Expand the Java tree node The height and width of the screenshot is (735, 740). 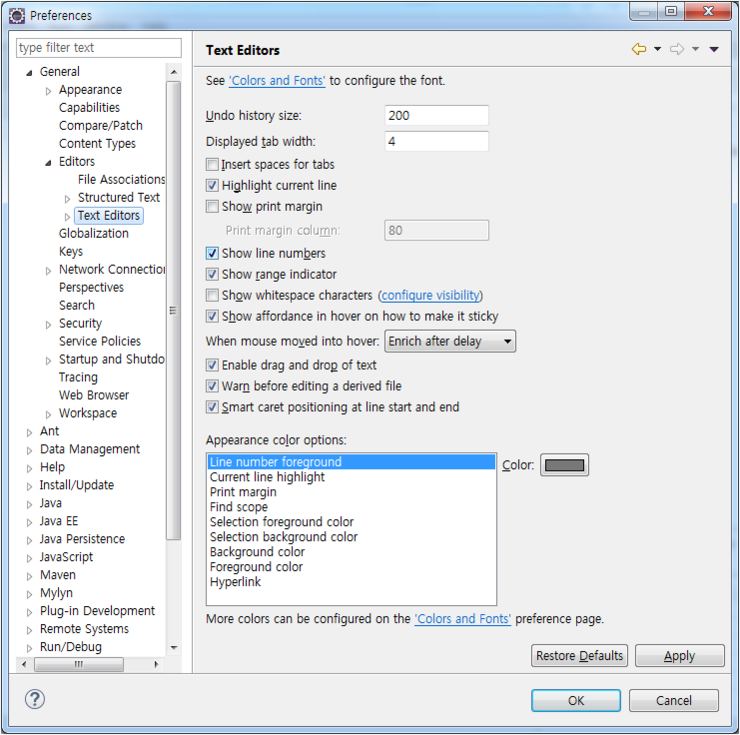(x=29, y=504)
